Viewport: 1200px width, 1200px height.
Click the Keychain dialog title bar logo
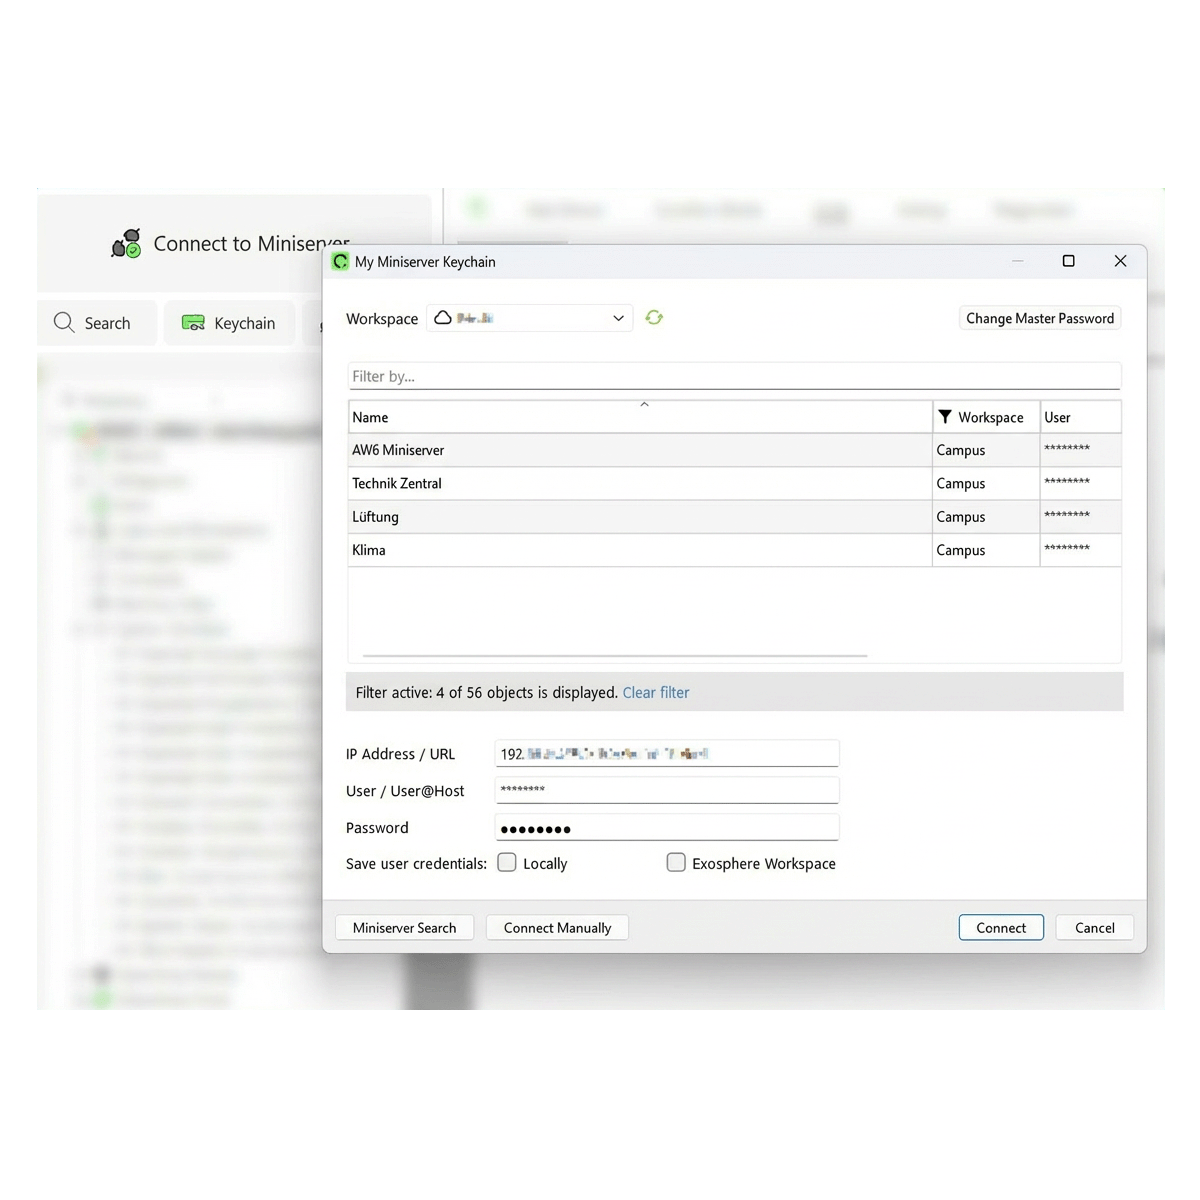pyautogui.click(x=340, y=262)
